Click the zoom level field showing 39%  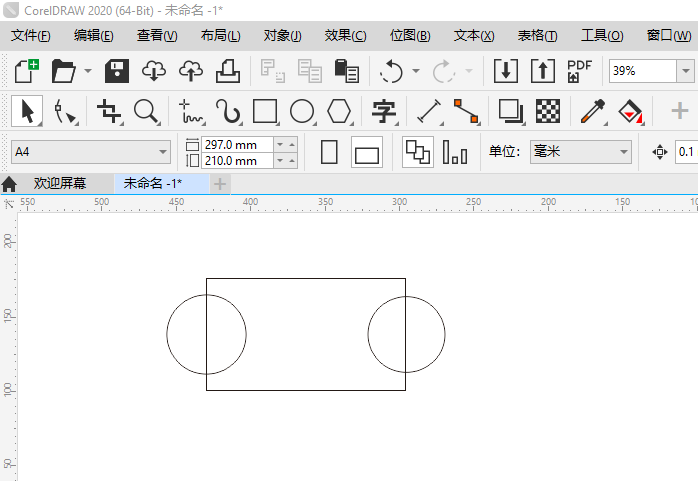click(x=642, y=71)
